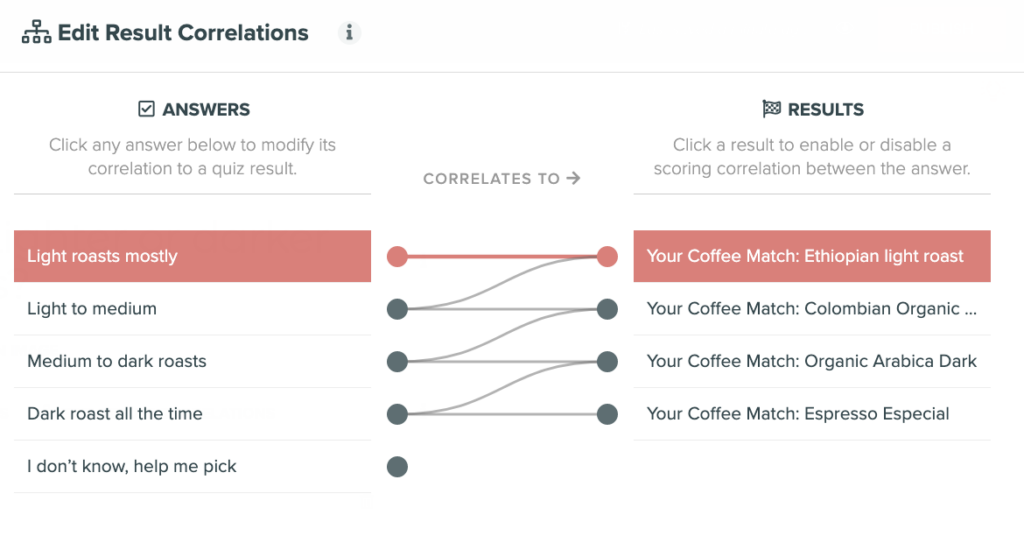Select the Dark roast all the time answer

tap(193, 414)
